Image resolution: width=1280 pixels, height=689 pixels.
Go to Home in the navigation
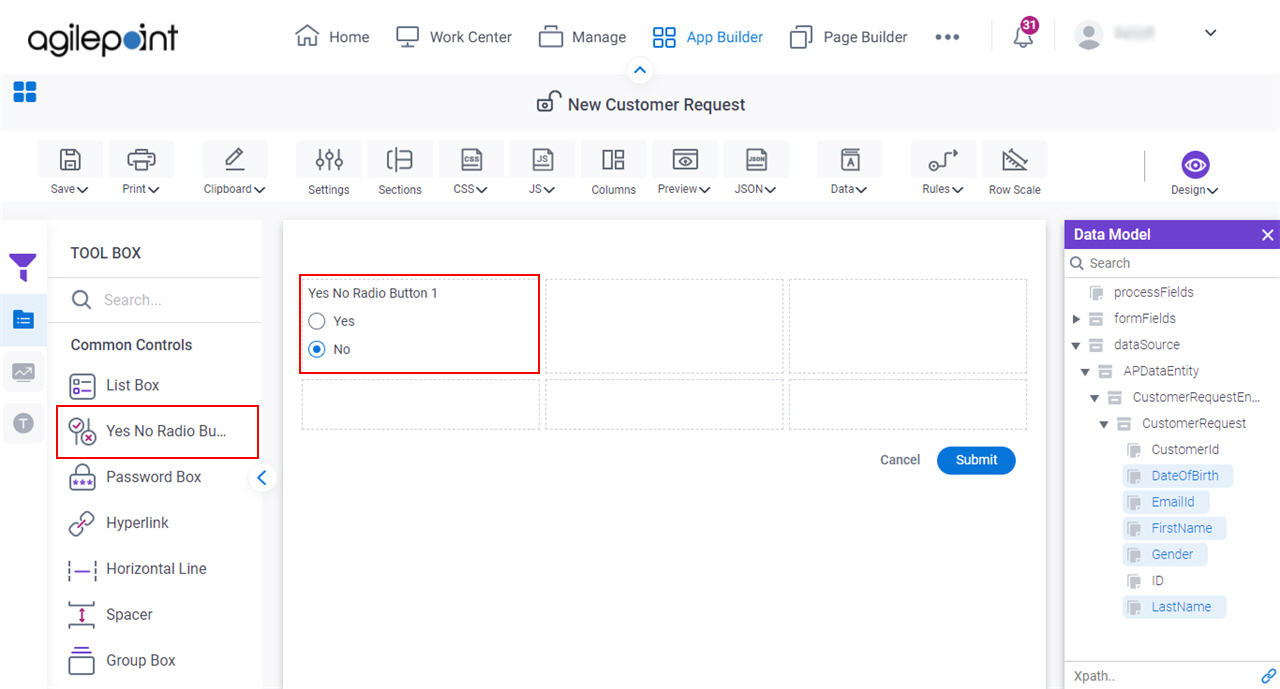[332, 37]
